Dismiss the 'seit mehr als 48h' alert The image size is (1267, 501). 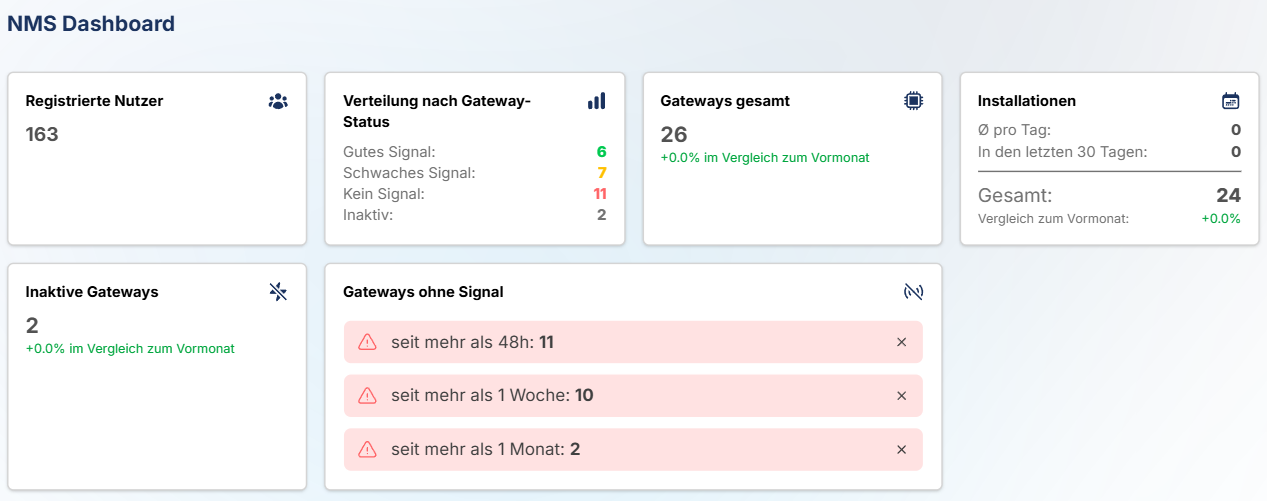(901, 343)
